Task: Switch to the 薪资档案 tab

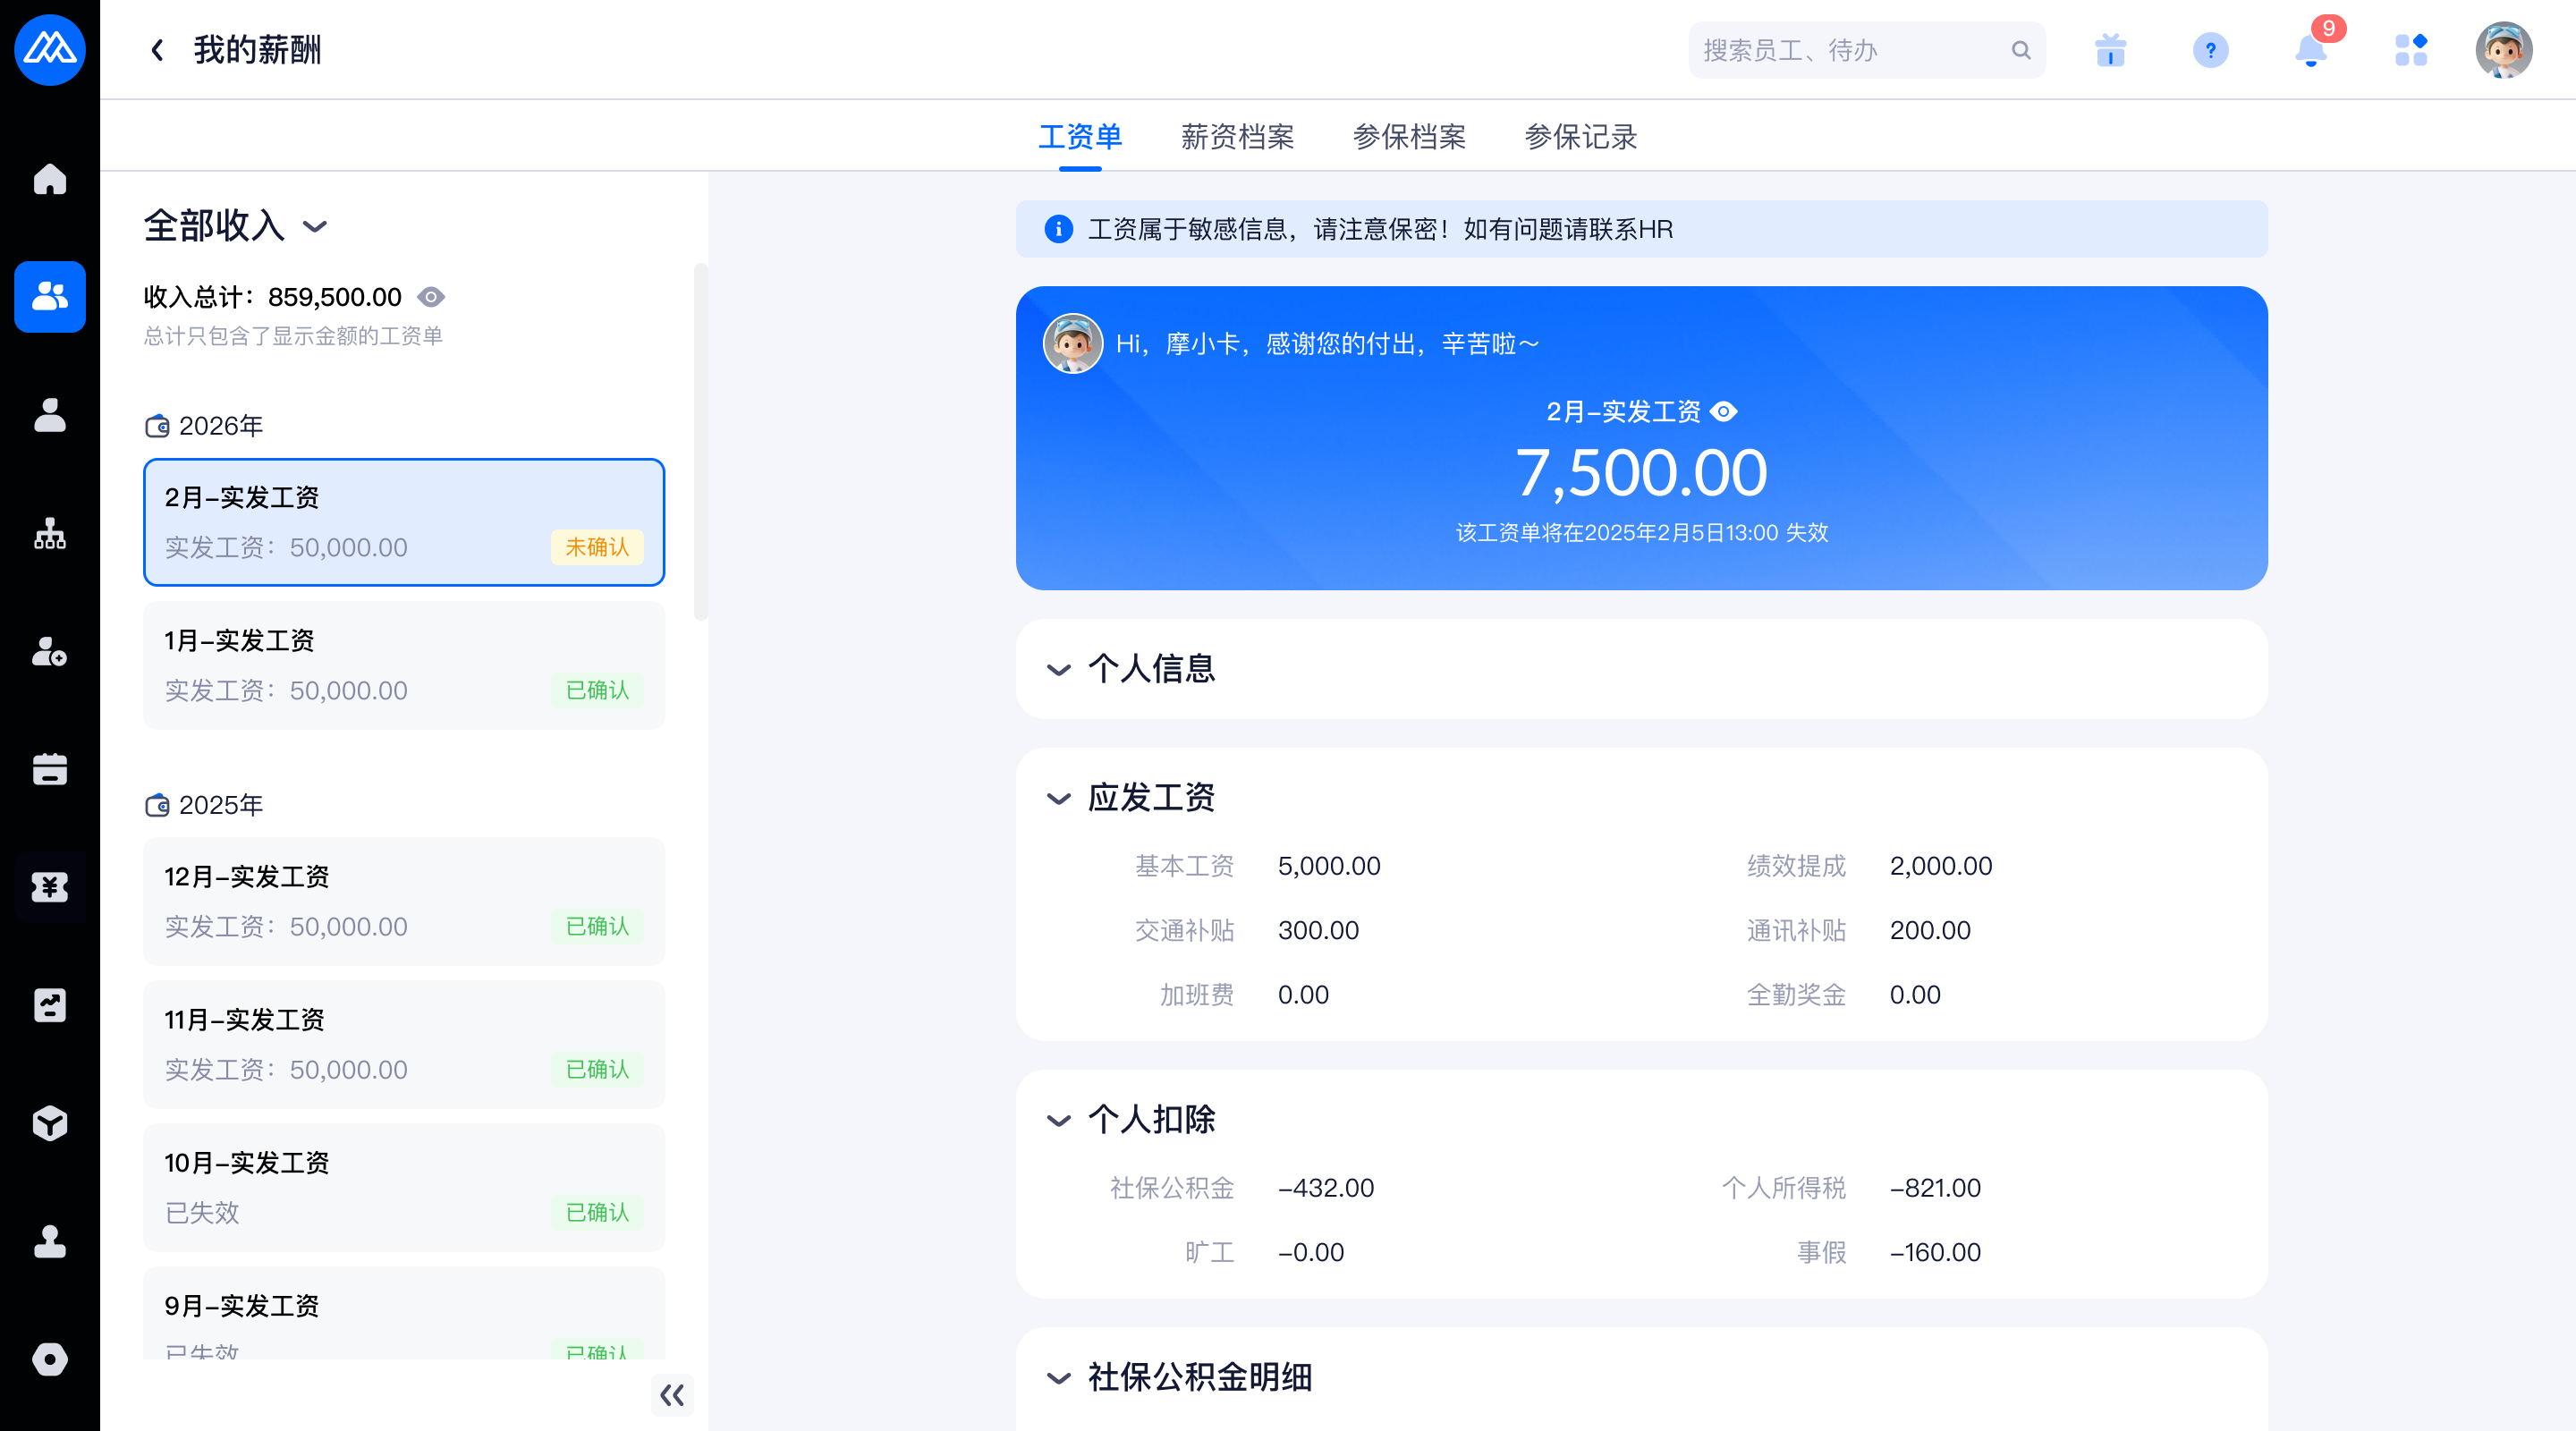Action: pos(1237,137)
